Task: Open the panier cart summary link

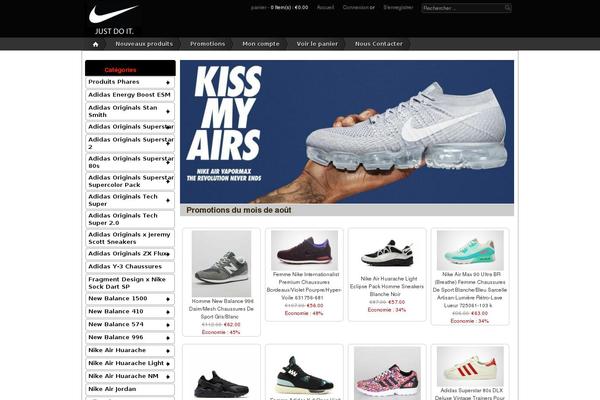Action: 279,7
